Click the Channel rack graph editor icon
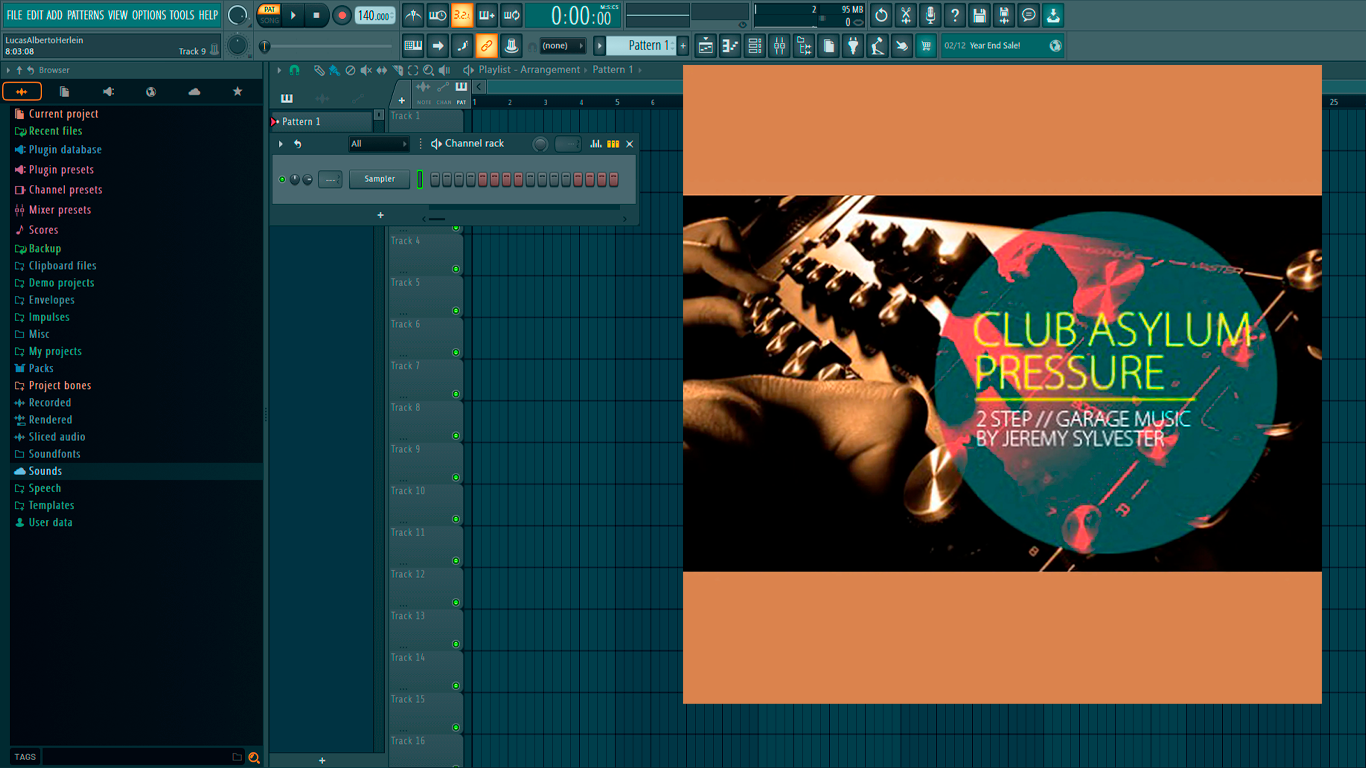1366x768 pixels. pyautogui.click(x=596, y=144)
